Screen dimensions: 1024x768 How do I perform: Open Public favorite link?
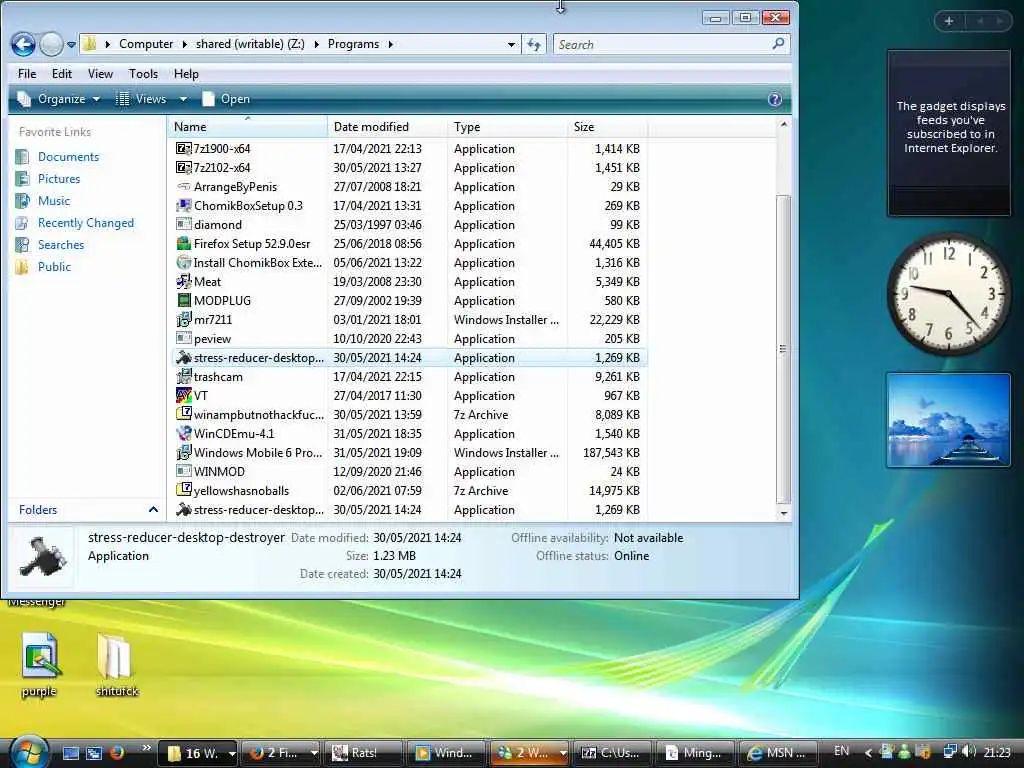pyautogui.click(x=54, y=266)
